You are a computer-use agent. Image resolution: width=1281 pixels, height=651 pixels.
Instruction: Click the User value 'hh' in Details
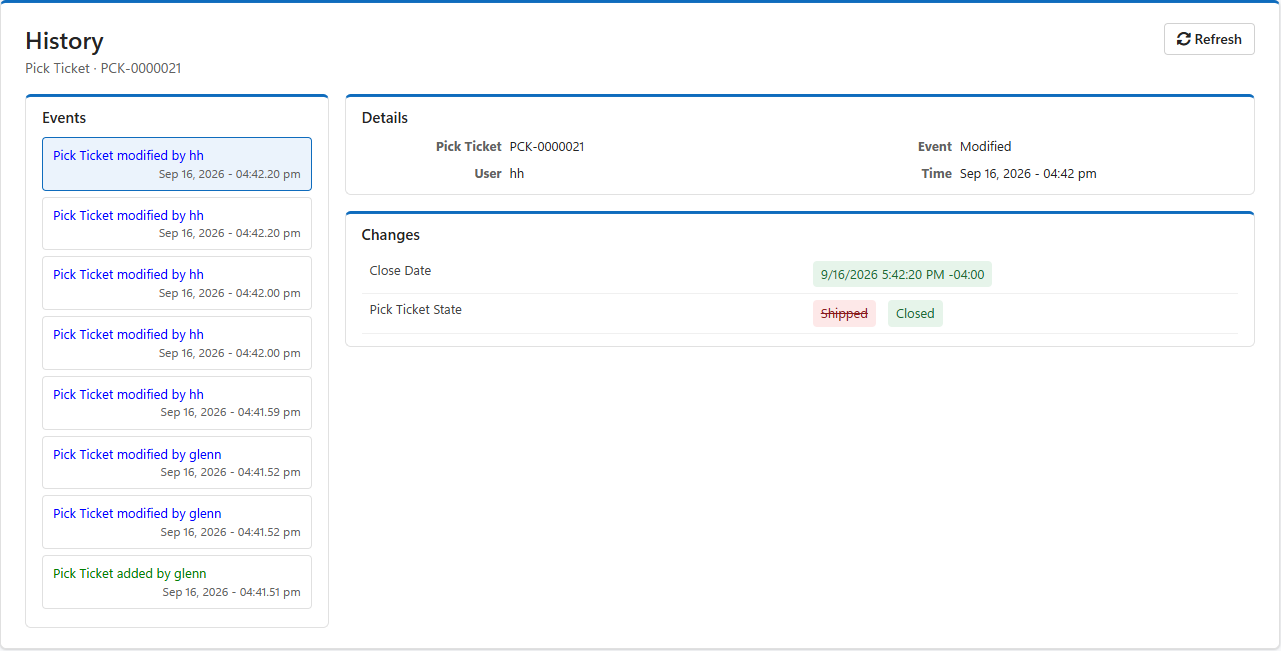point(517,174)
